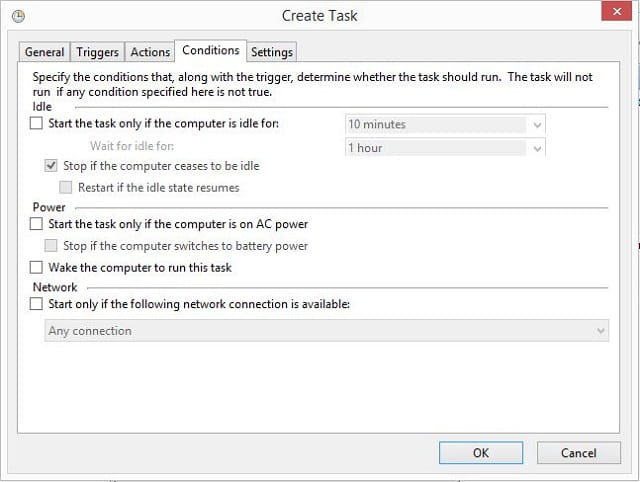Open the Settings tab
The height and width of the screenshot is (482, 640).
click(272, 52)
